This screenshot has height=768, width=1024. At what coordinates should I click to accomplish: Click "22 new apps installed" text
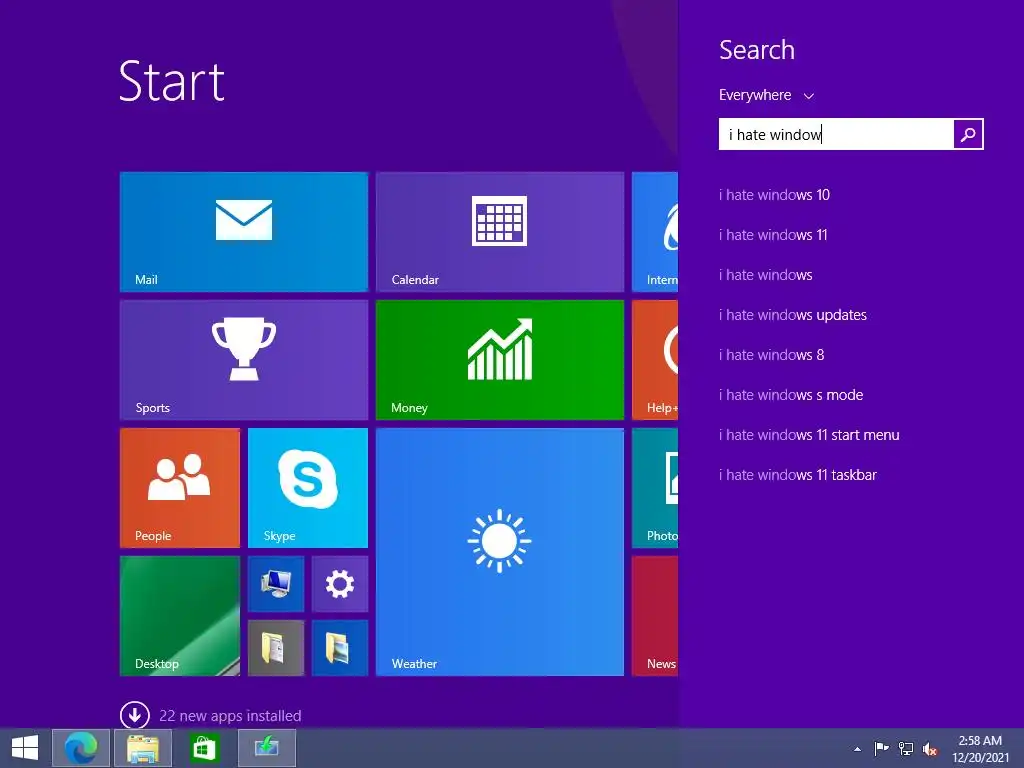pos(230,716)
